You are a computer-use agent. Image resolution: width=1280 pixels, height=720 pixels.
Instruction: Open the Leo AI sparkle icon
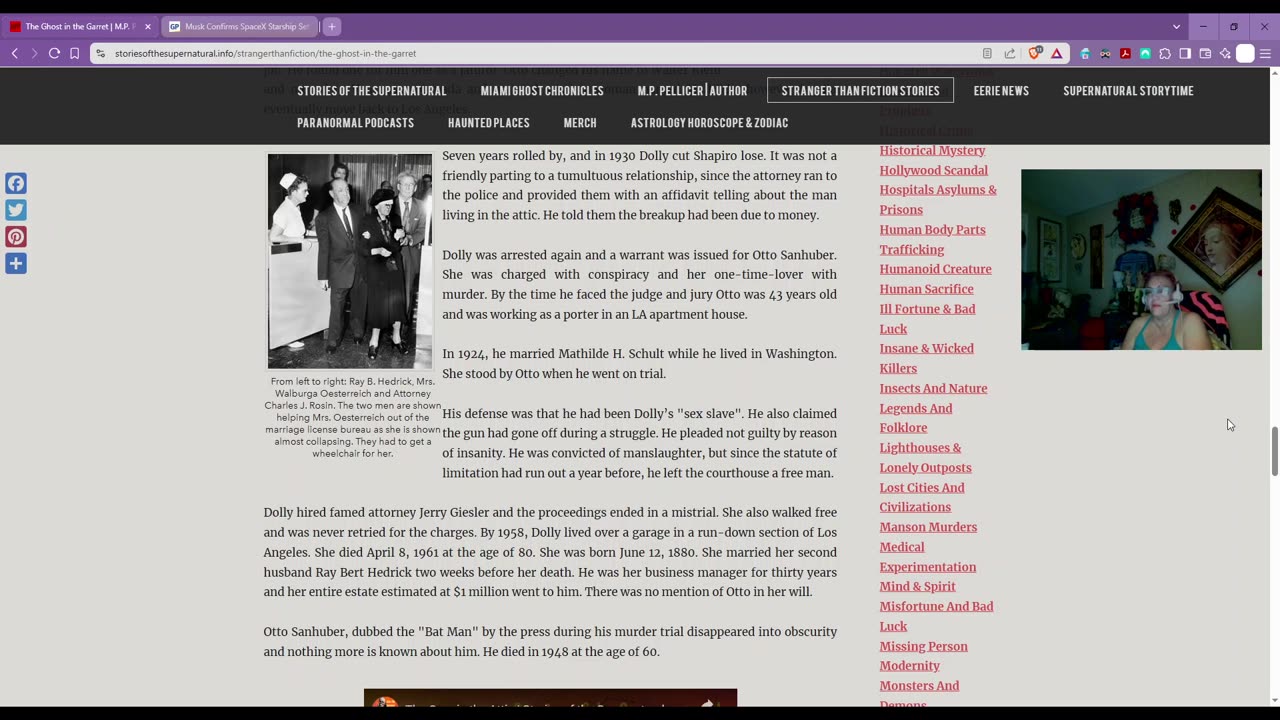pos(1225,53)
